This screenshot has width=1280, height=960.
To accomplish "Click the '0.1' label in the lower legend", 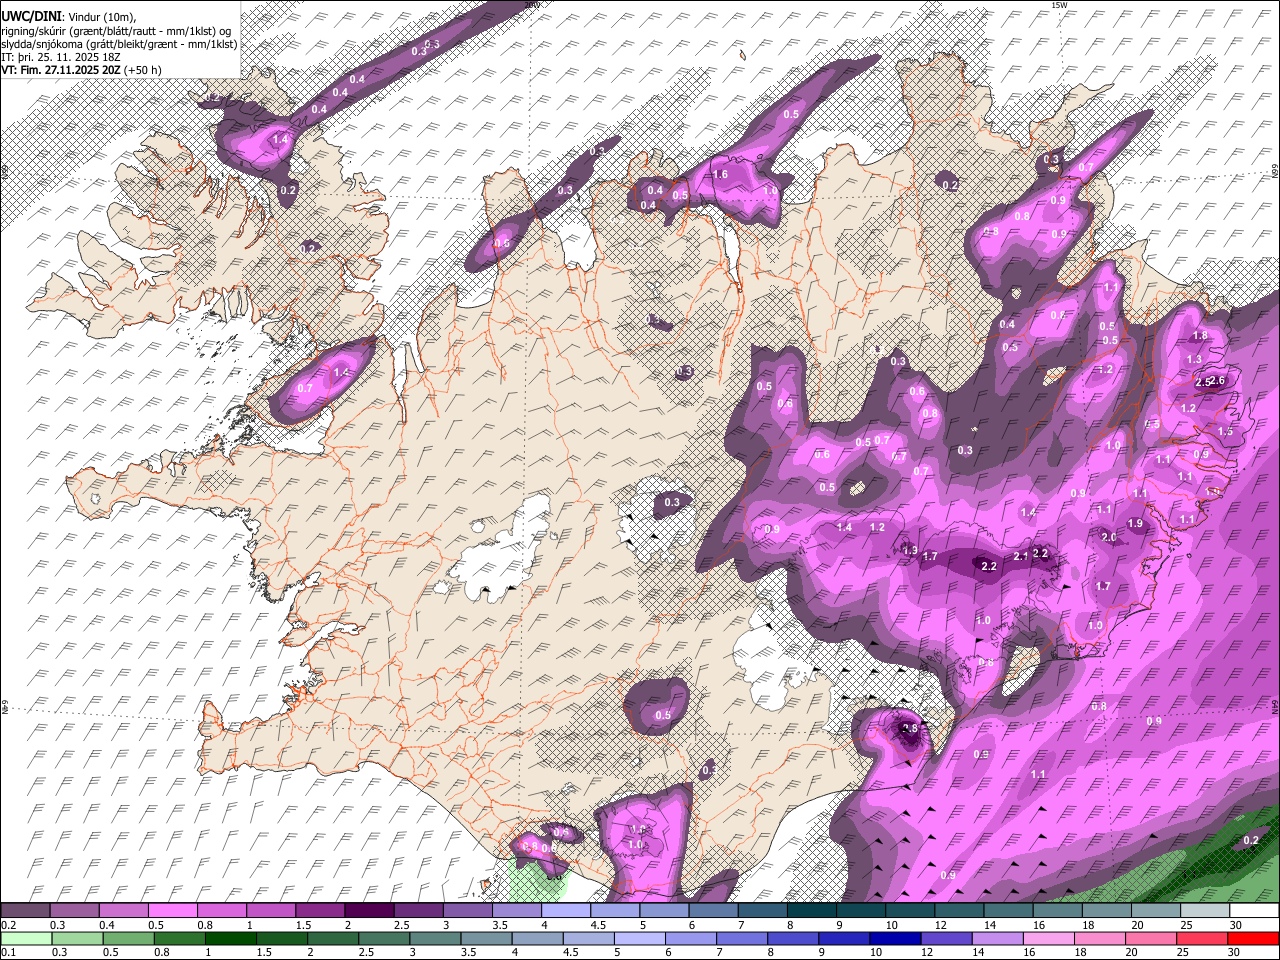I will (x=8, y=952).
